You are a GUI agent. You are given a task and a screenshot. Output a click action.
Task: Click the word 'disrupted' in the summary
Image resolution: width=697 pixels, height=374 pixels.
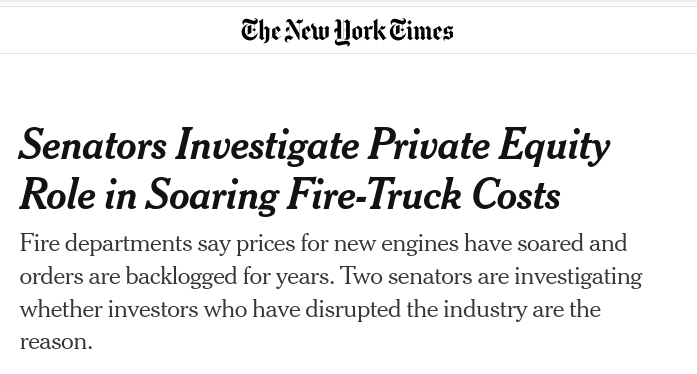[353, 310]
